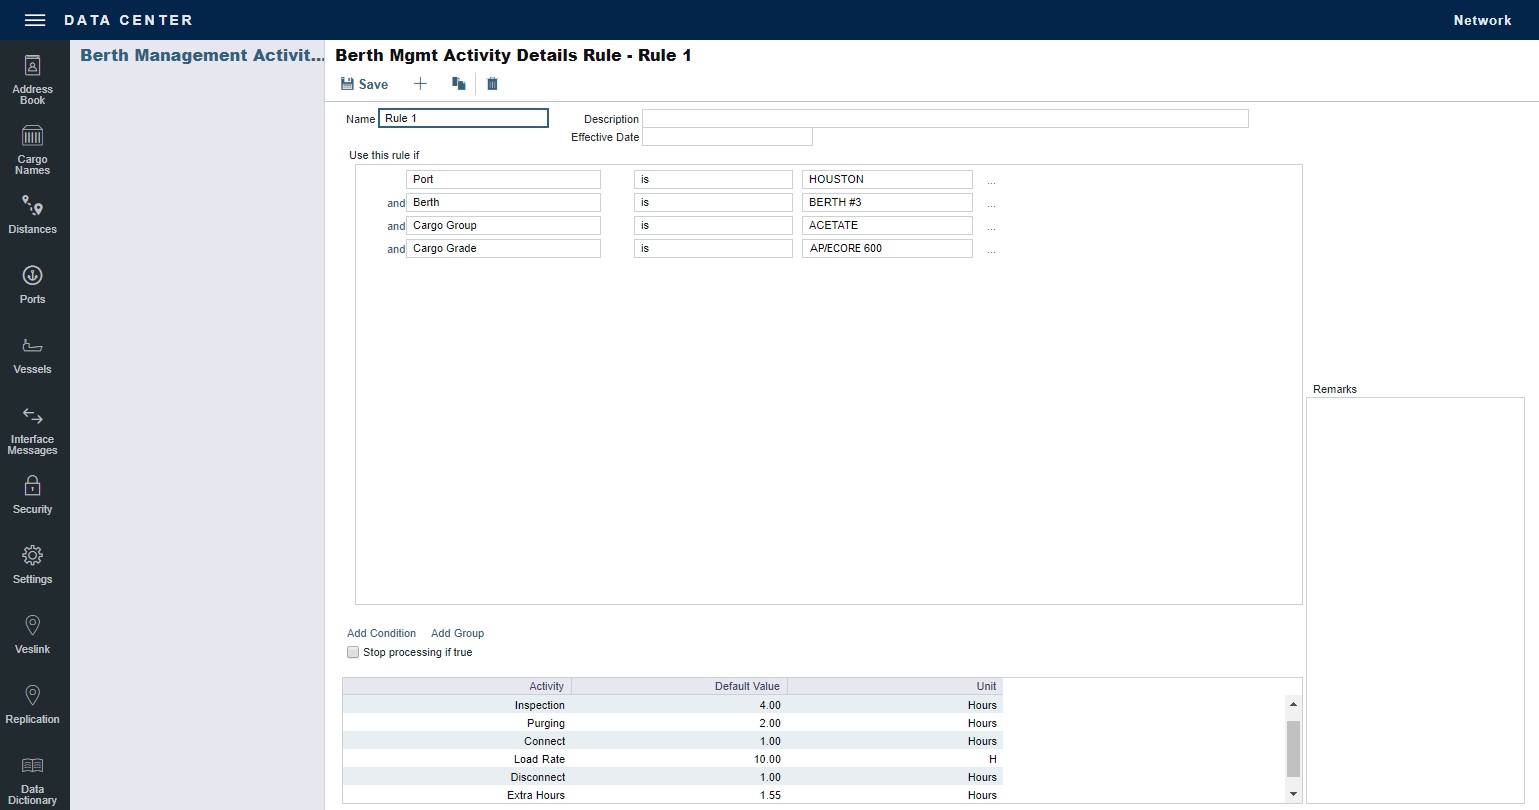This screenshot has width=1539, height=810.
Task: Select Network in the top right
Action: click(1482, 19)
